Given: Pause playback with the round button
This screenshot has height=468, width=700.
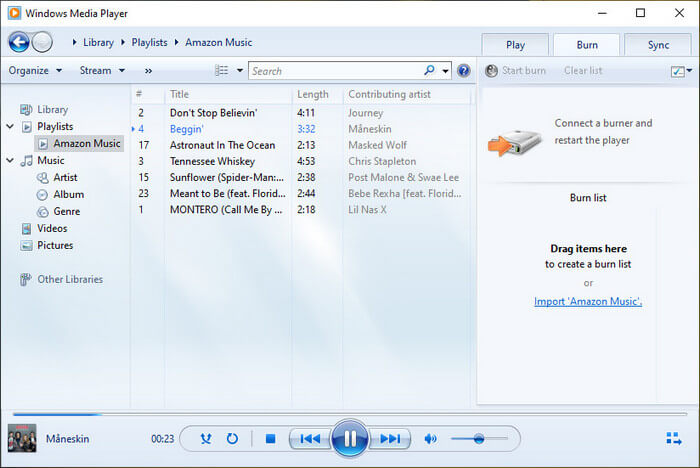Looking at the screenshot, I should pyautogui.click(x=350, y=439).
